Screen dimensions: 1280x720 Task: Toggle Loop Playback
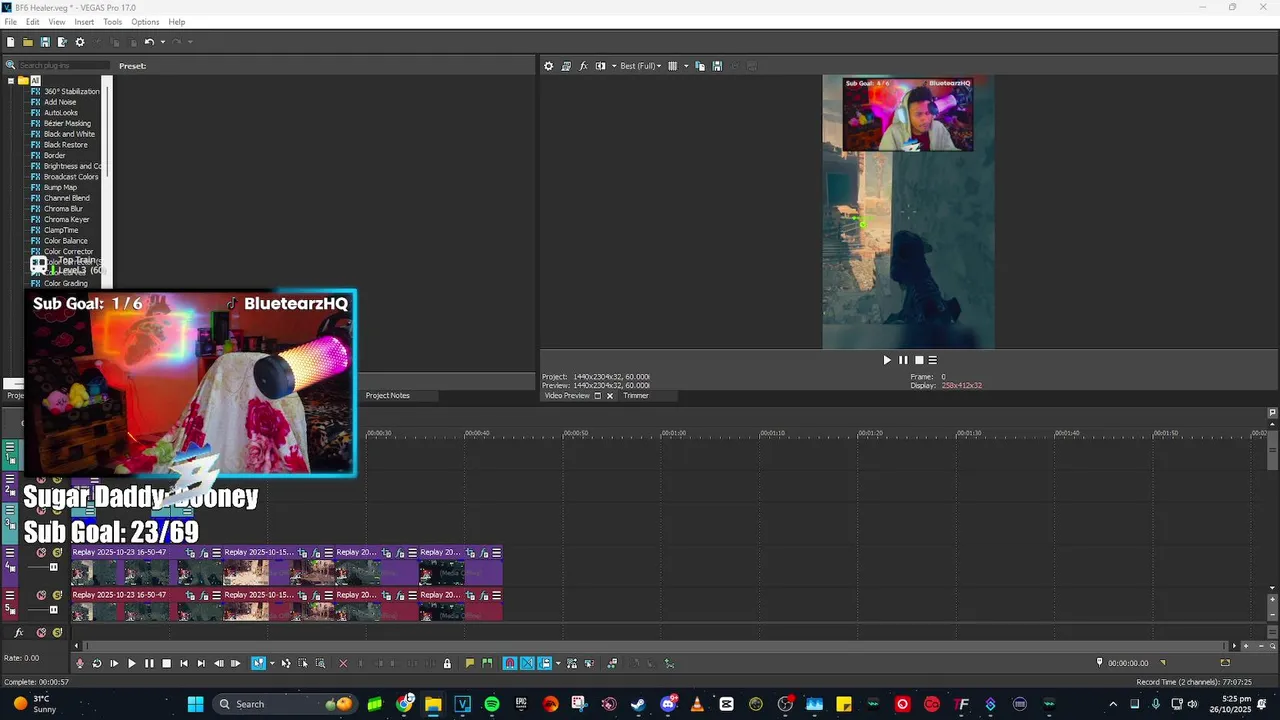(97, 663)
